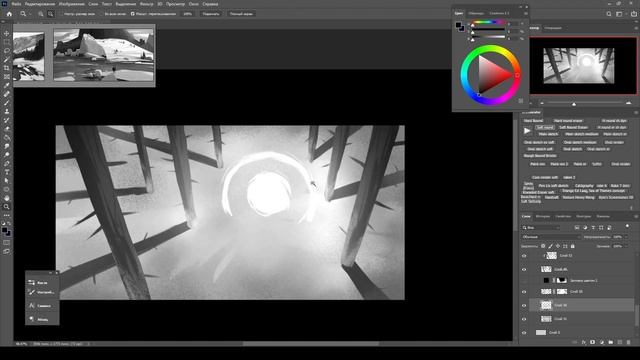Open the layer filter Вид dropdown
The width and height of the screenshot is (640, 360).
coord(540,227)
